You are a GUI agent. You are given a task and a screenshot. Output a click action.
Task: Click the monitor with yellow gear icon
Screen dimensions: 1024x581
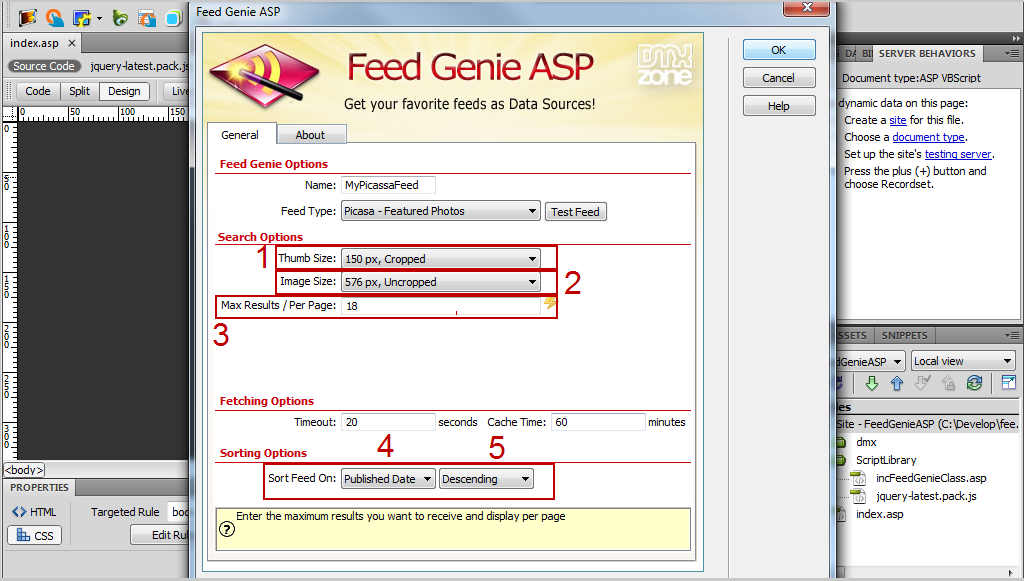[82, 18]
